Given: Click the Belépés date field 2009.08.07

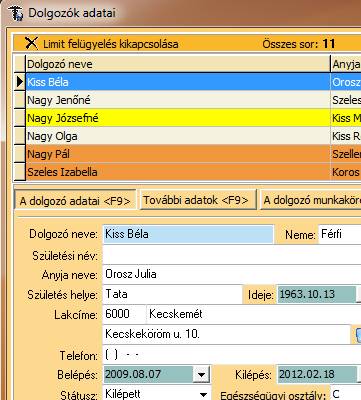Looking at the screenshot, I should pos(148,374).
